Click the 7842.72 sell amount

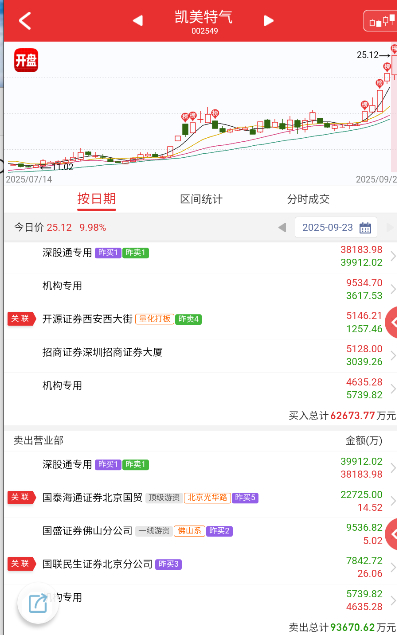364,561
